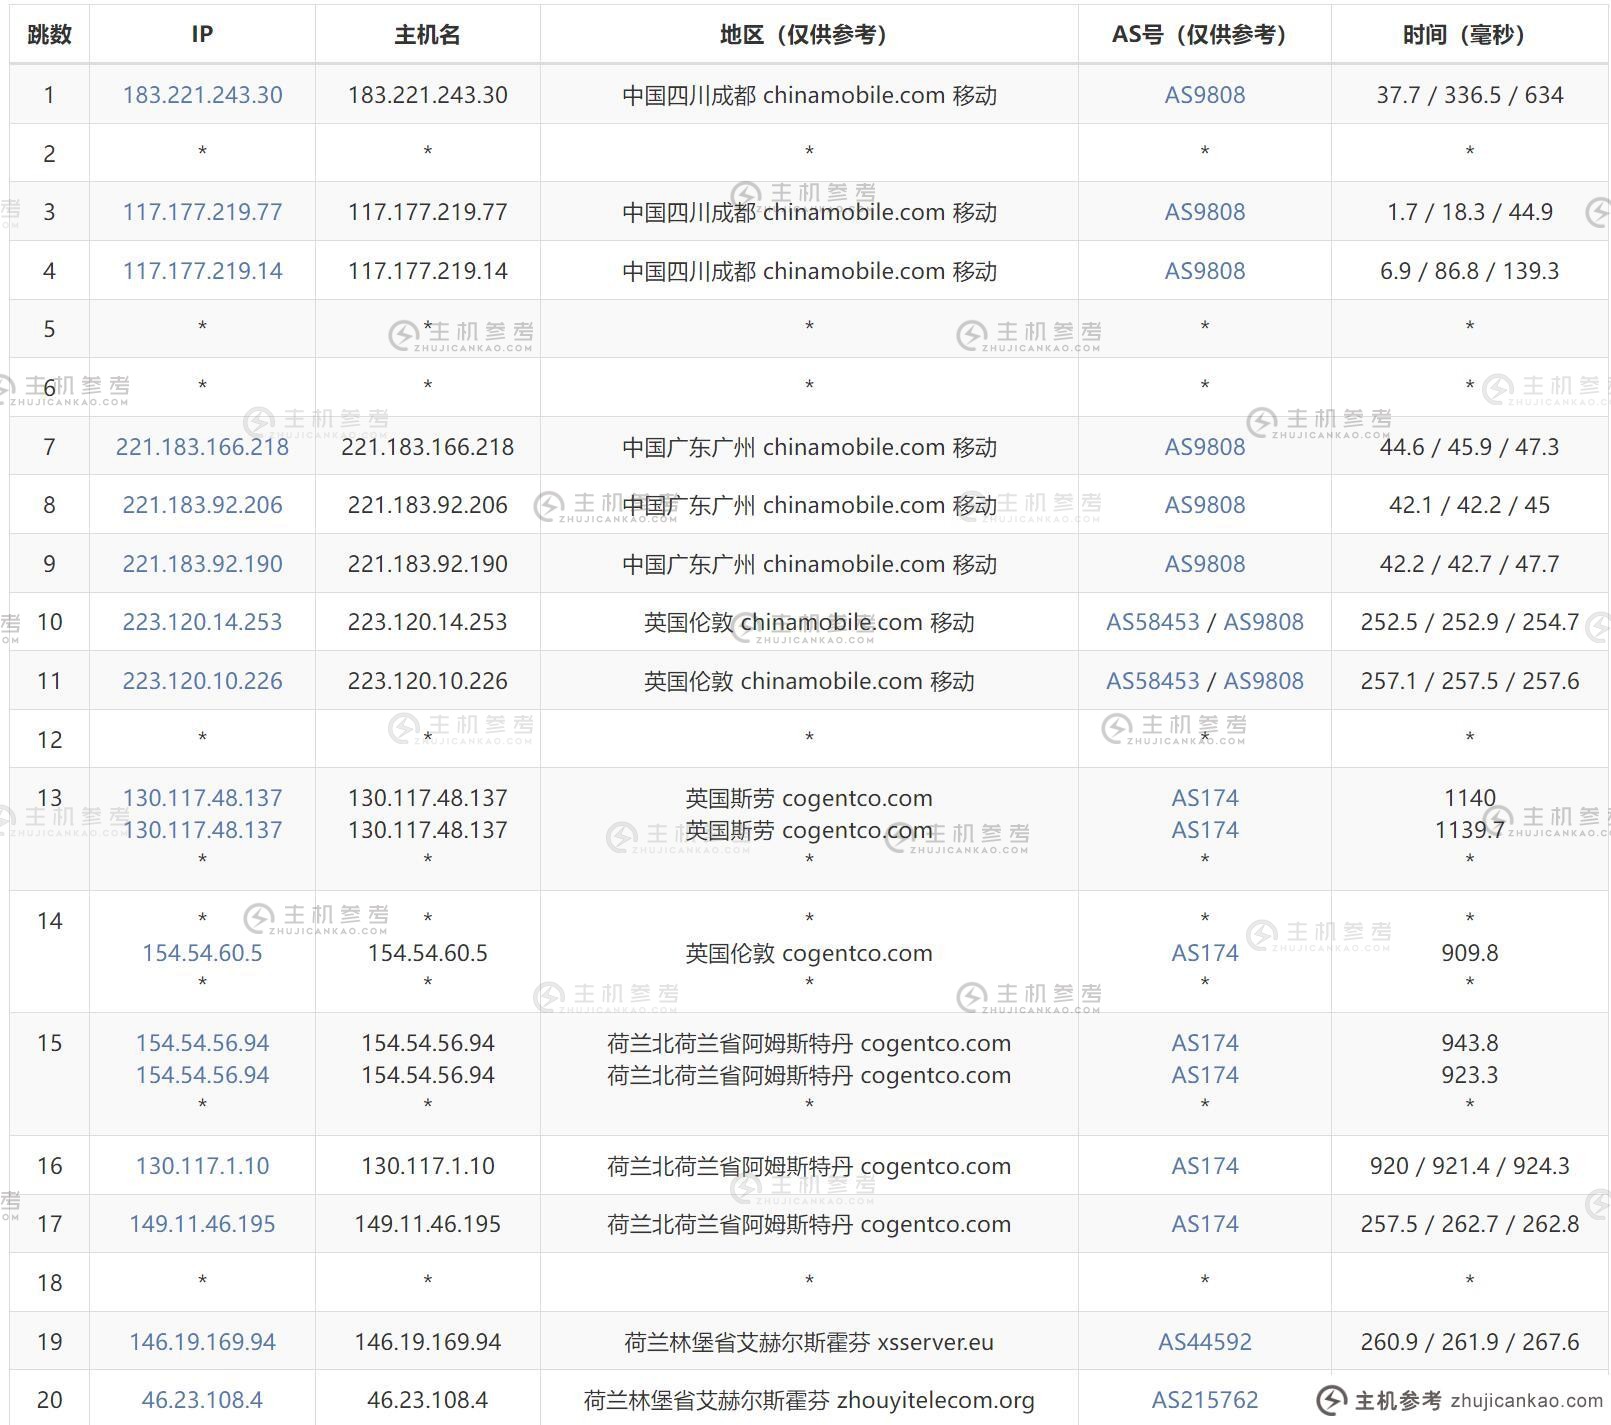The width and height of the screenshot is (1611, 1425).
Task: Open IP link 221.183.166.218
Action: point(202,447)
